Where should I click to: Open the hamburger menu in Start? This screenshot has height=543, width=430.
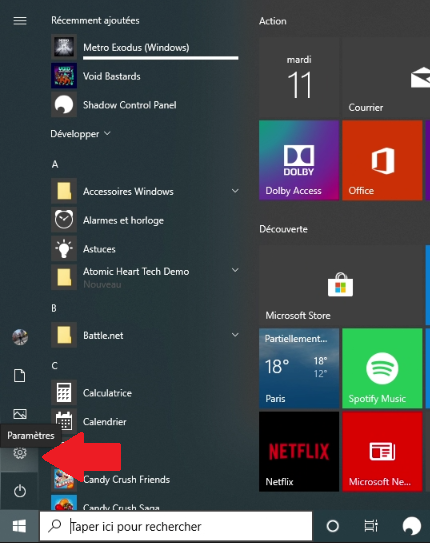click(20, 21)
